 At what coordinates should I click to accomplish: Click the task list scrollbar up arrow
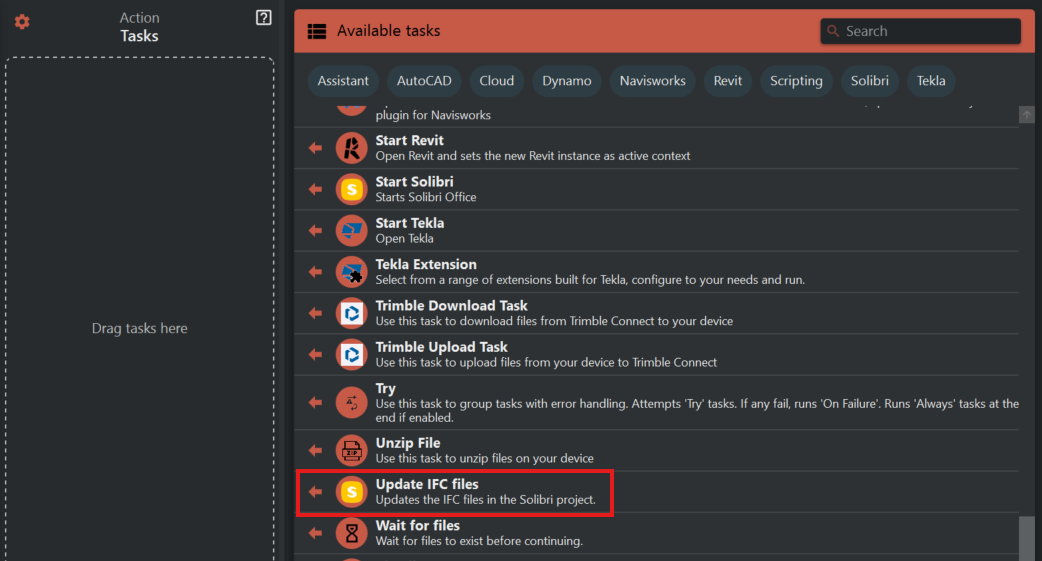tap(1026, 115)
